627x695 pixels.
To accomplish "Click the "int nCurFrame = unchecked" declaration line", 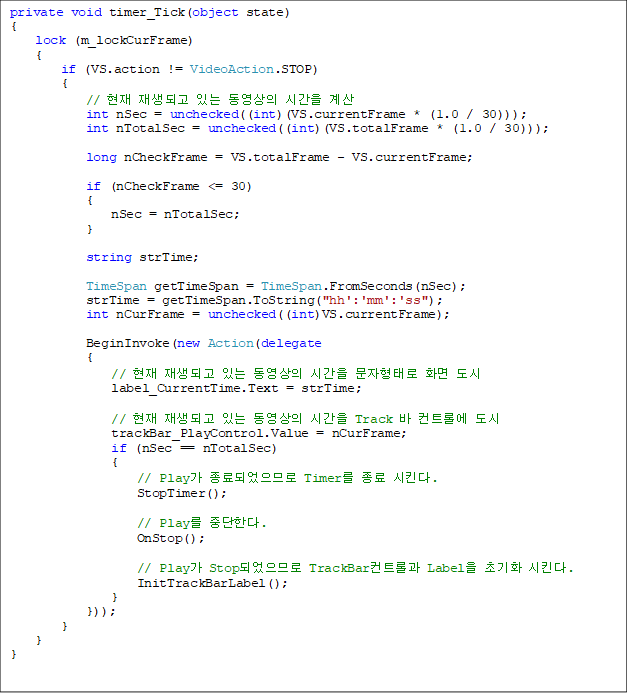I will 268,315.
